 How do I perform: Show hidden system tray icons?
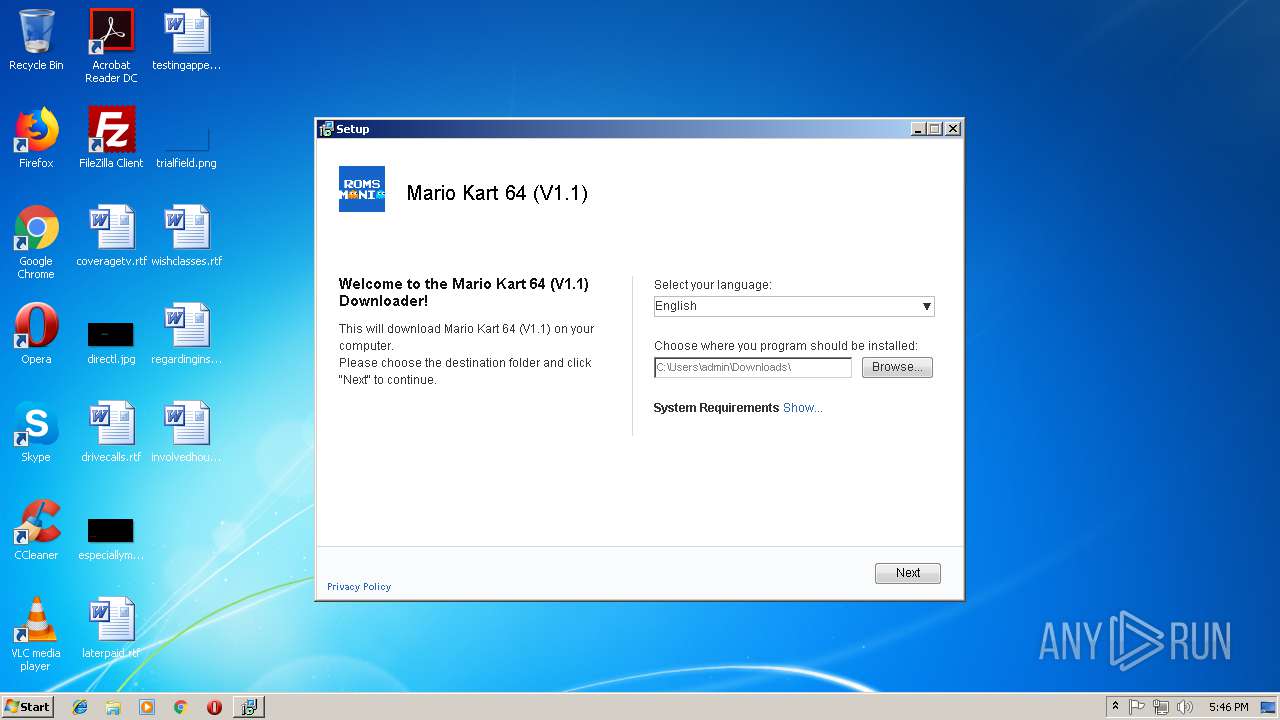1116,707
